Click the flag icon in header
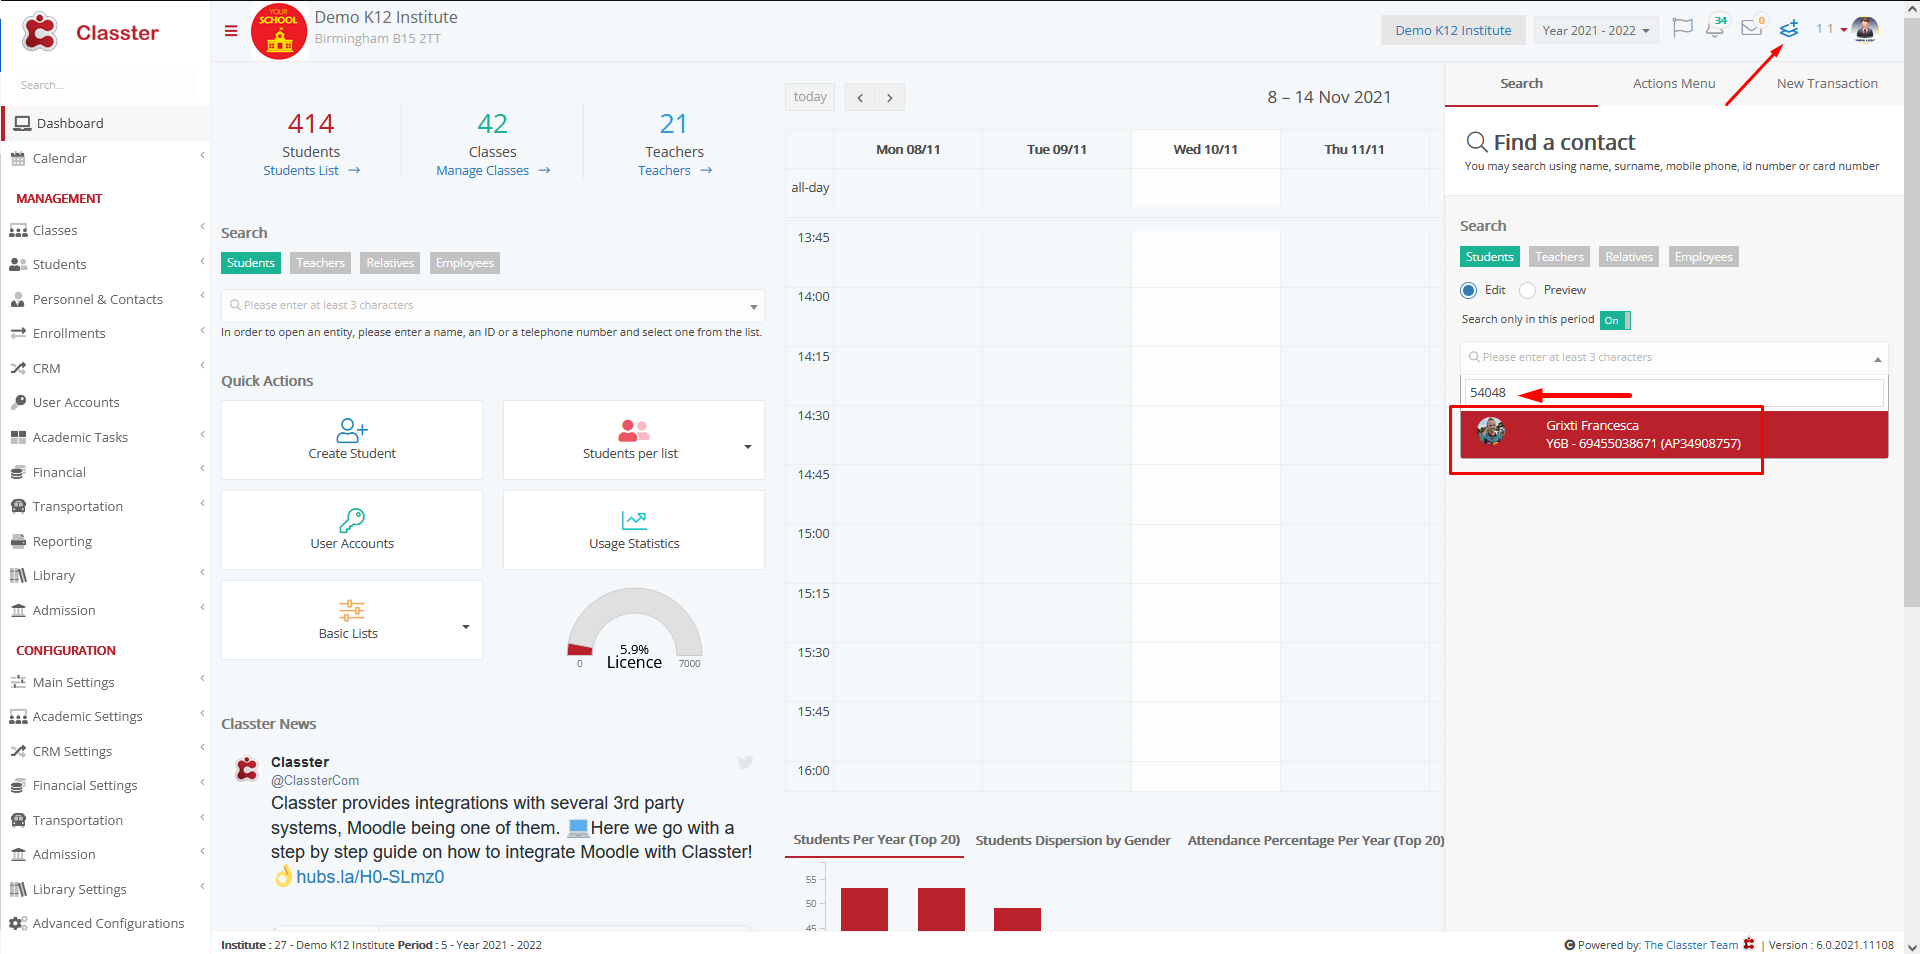 [1683, 28]
